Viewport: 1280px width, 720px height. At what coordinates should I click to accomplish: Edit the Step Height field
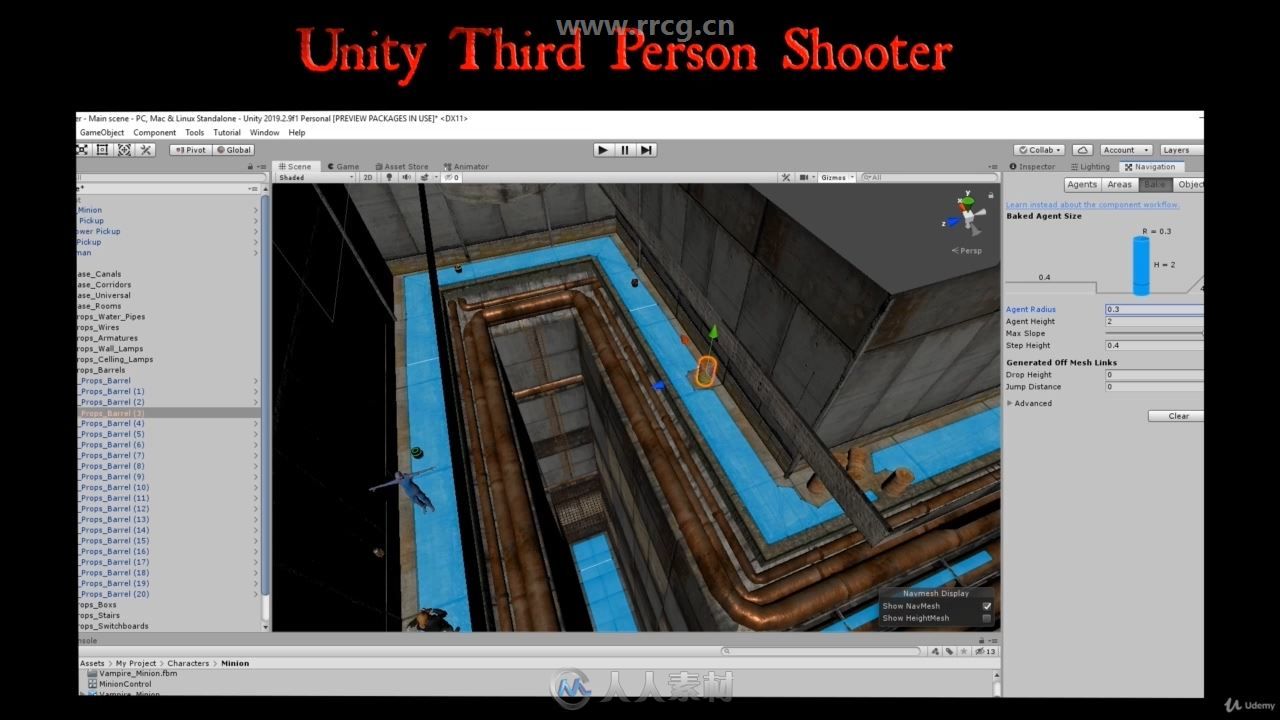(x=1155, y=345)
